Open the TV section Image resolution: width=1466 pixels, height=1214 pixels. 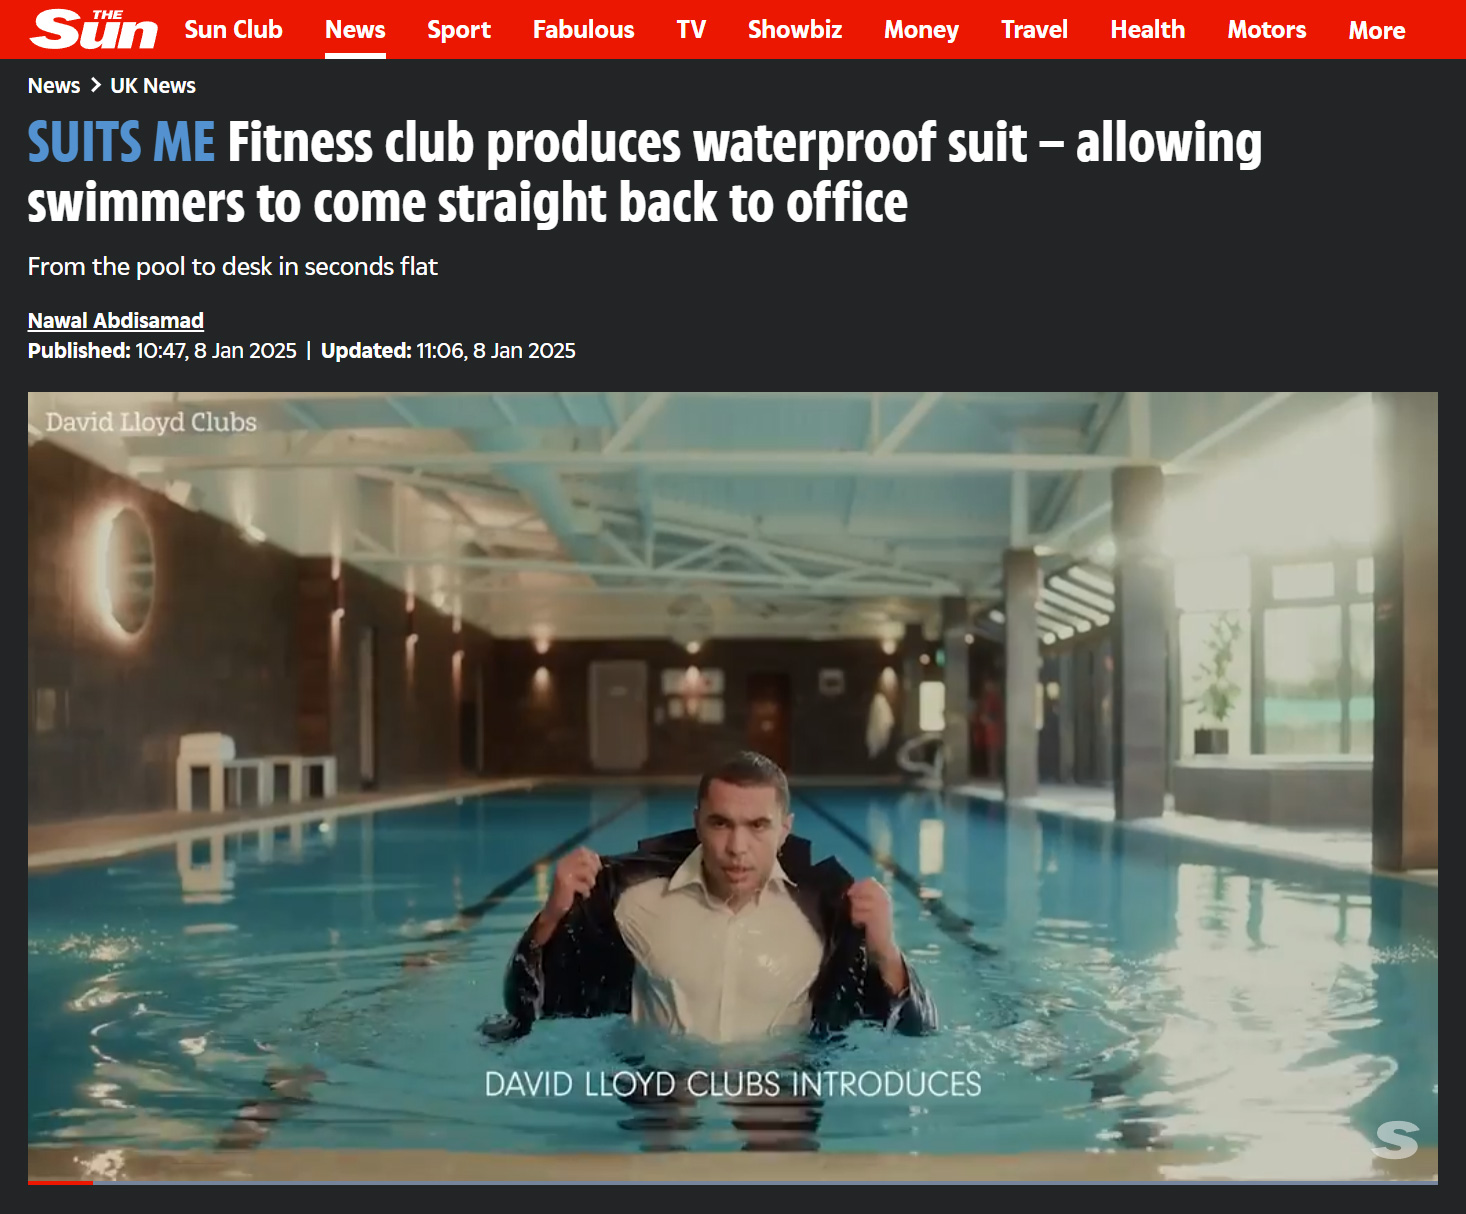point(691,30)
